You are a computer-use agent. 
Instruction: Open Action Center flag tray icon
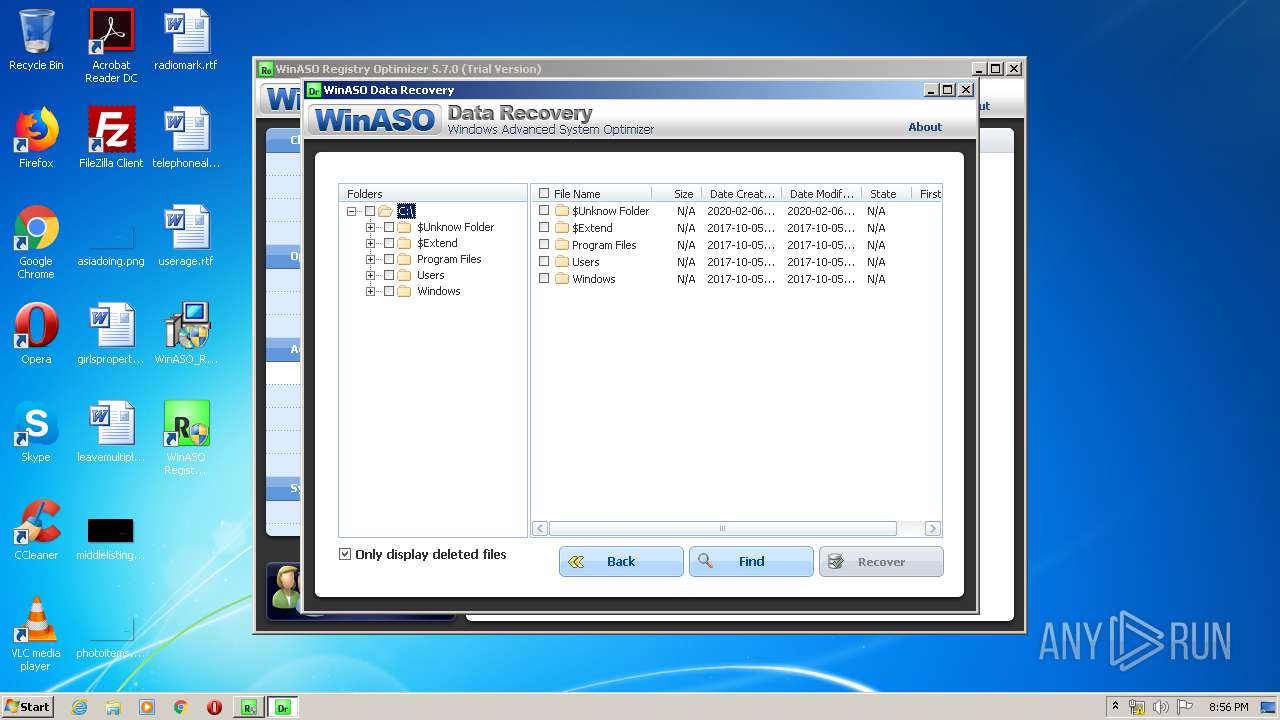pos(1185,707)
